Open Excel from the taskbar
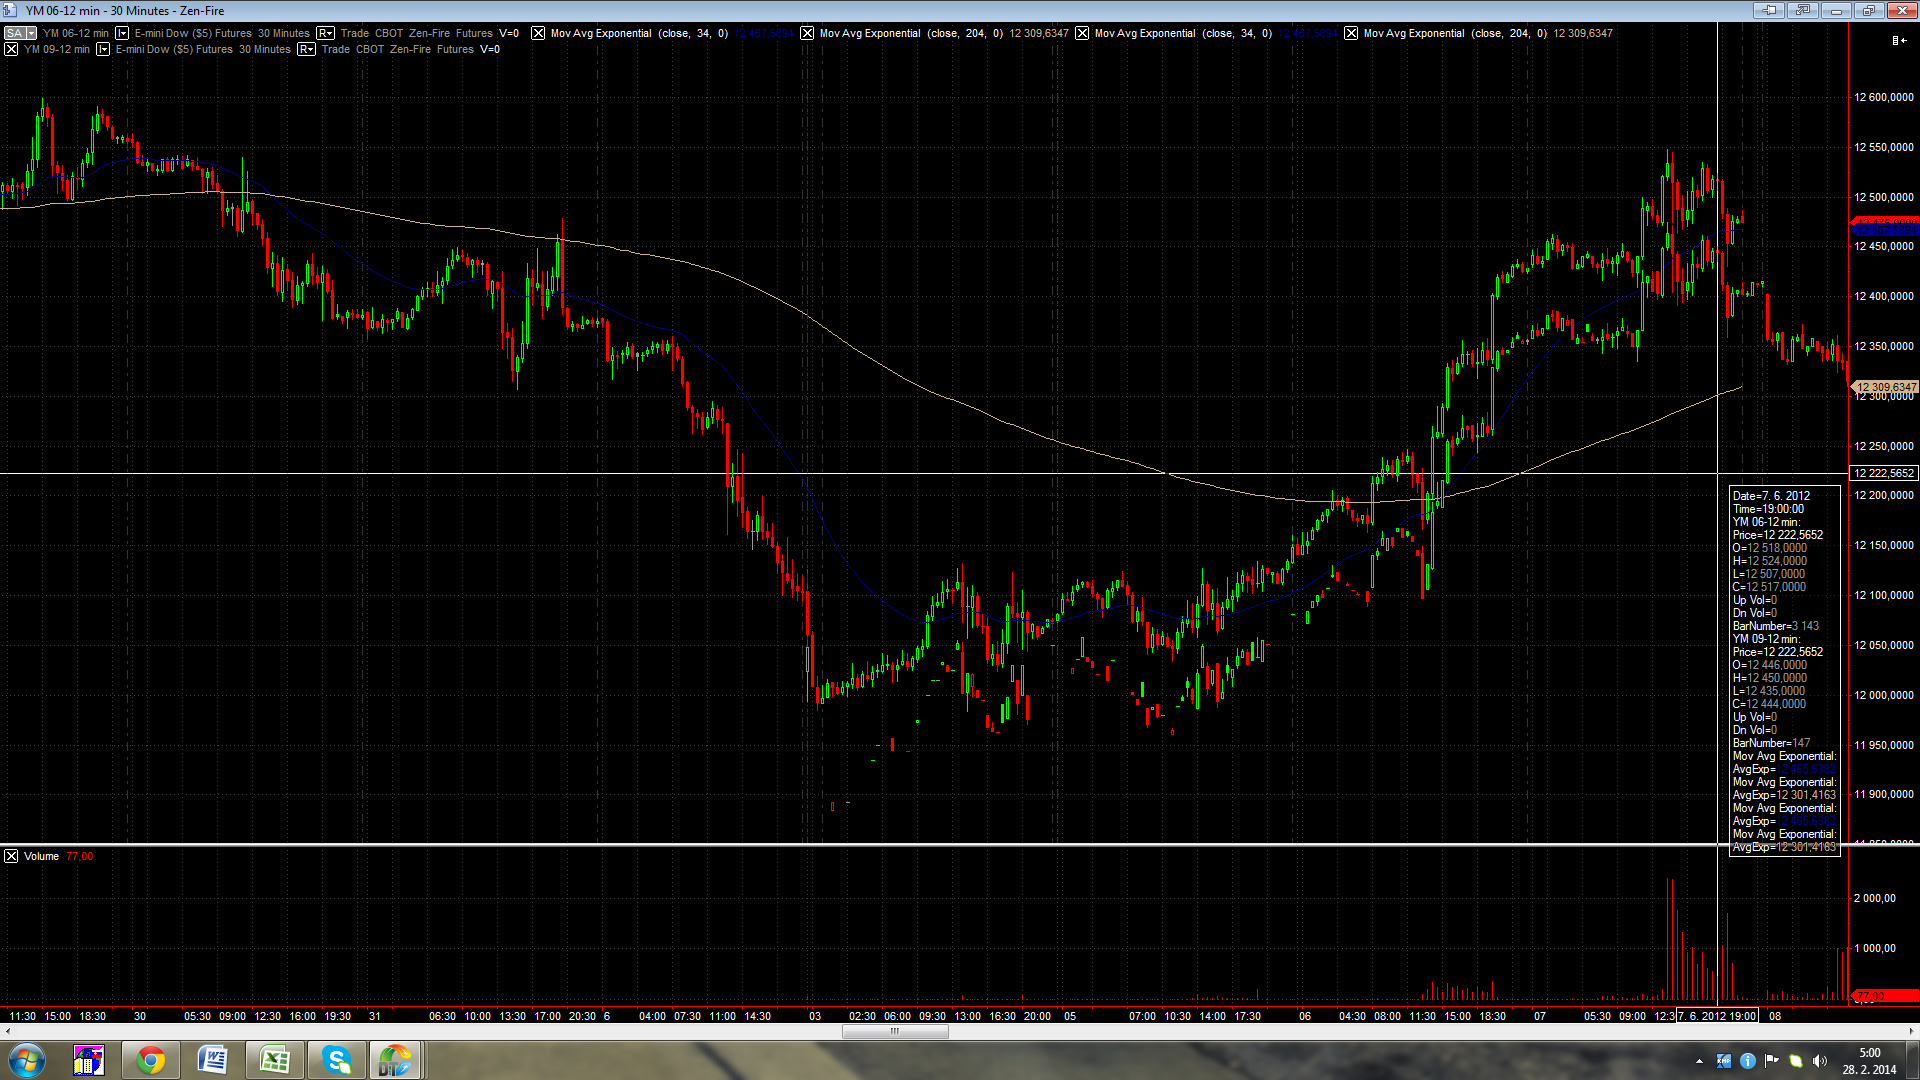This screenshot has height=1080, width=1920. (275, 1060)
